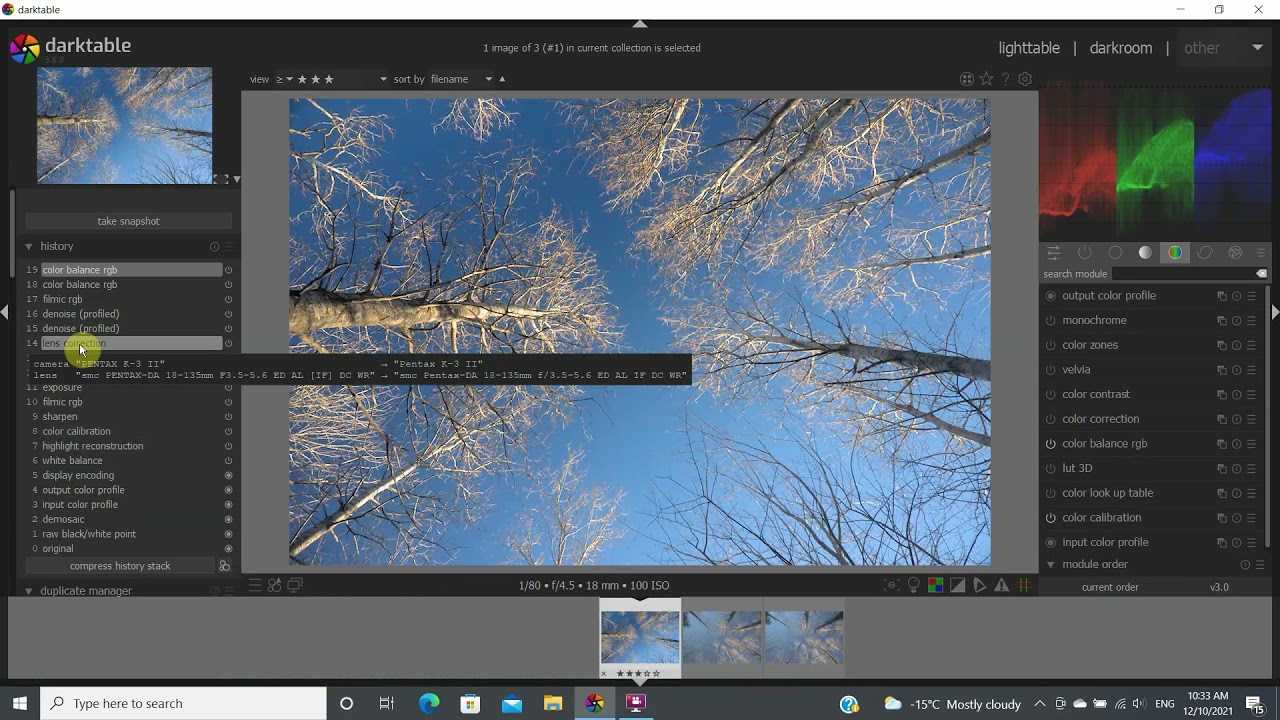Select third filmstrip thumbnail
Image resolution: width=1280 pixels, height=720 pixels.
(805, 638)
